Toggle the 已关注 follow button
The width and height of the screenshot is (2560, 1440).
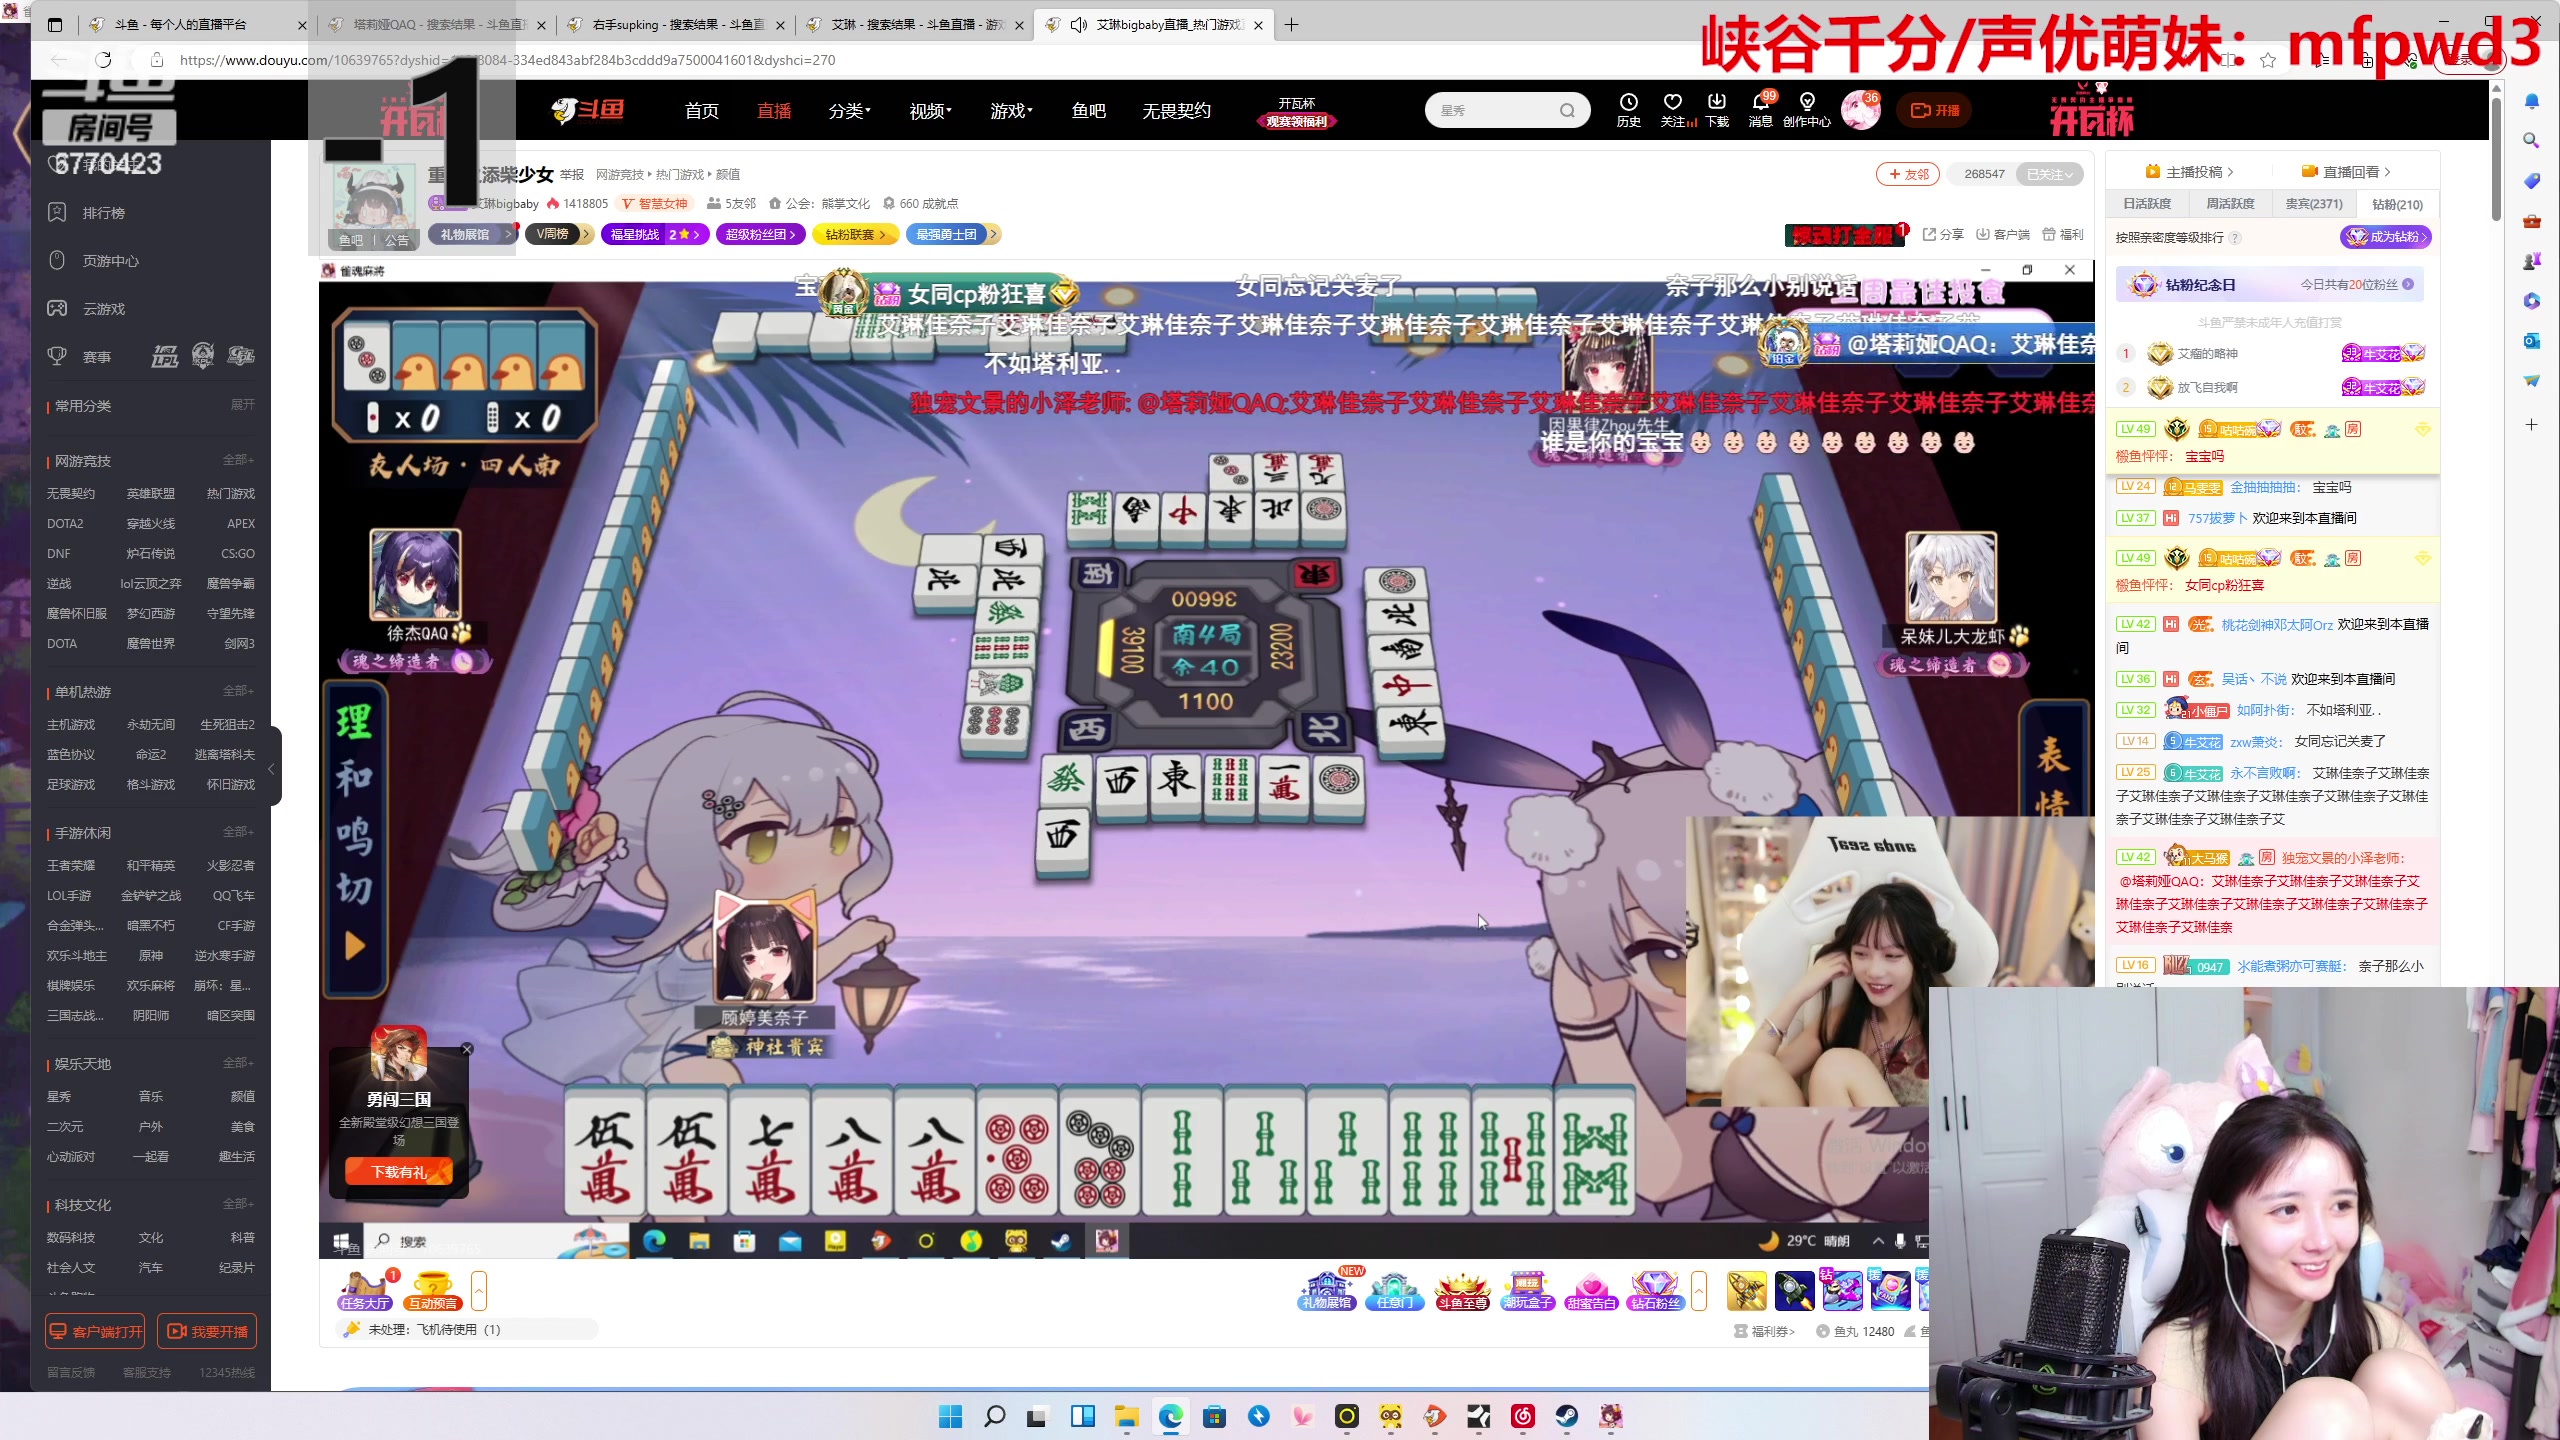tap(2049, 174)
